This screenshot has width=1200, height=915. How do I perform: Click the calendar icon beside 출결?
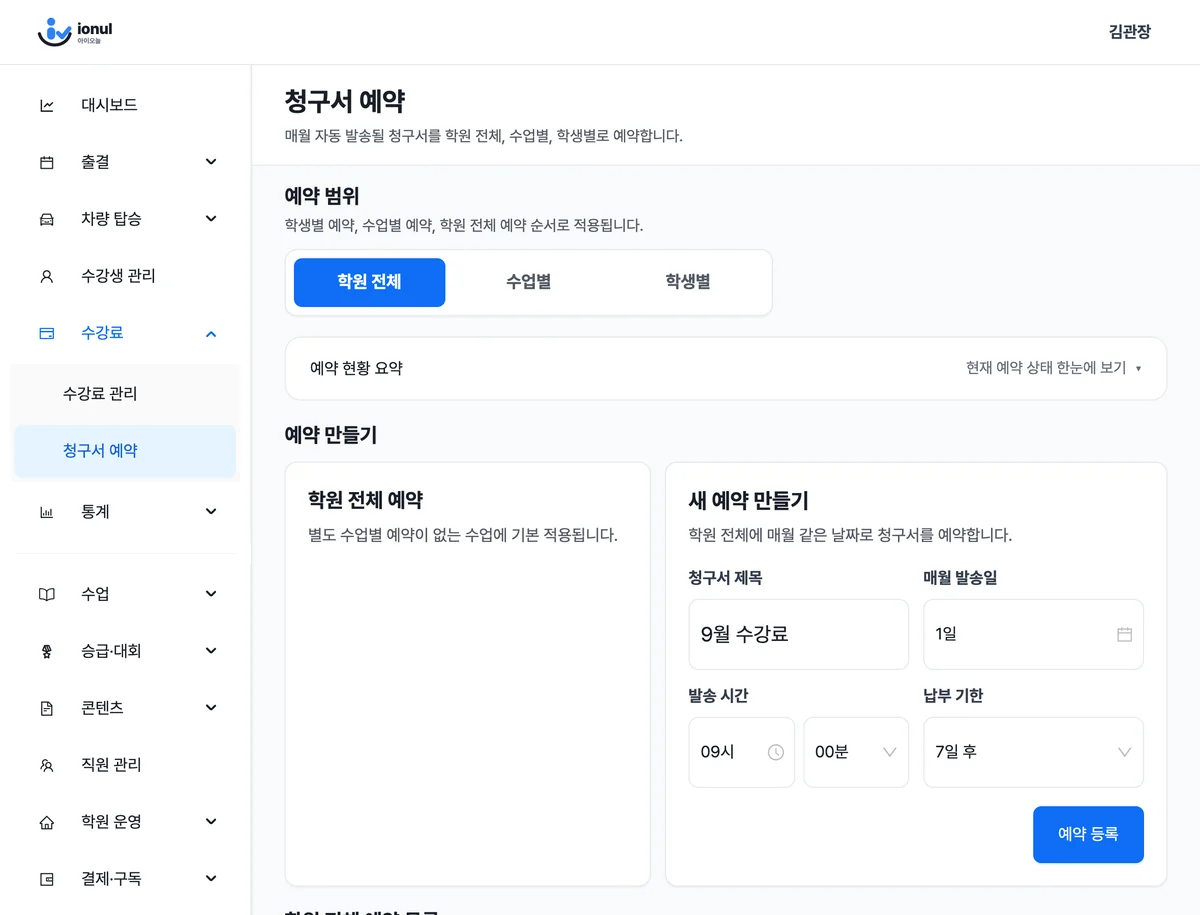click(x=47, y=162)
